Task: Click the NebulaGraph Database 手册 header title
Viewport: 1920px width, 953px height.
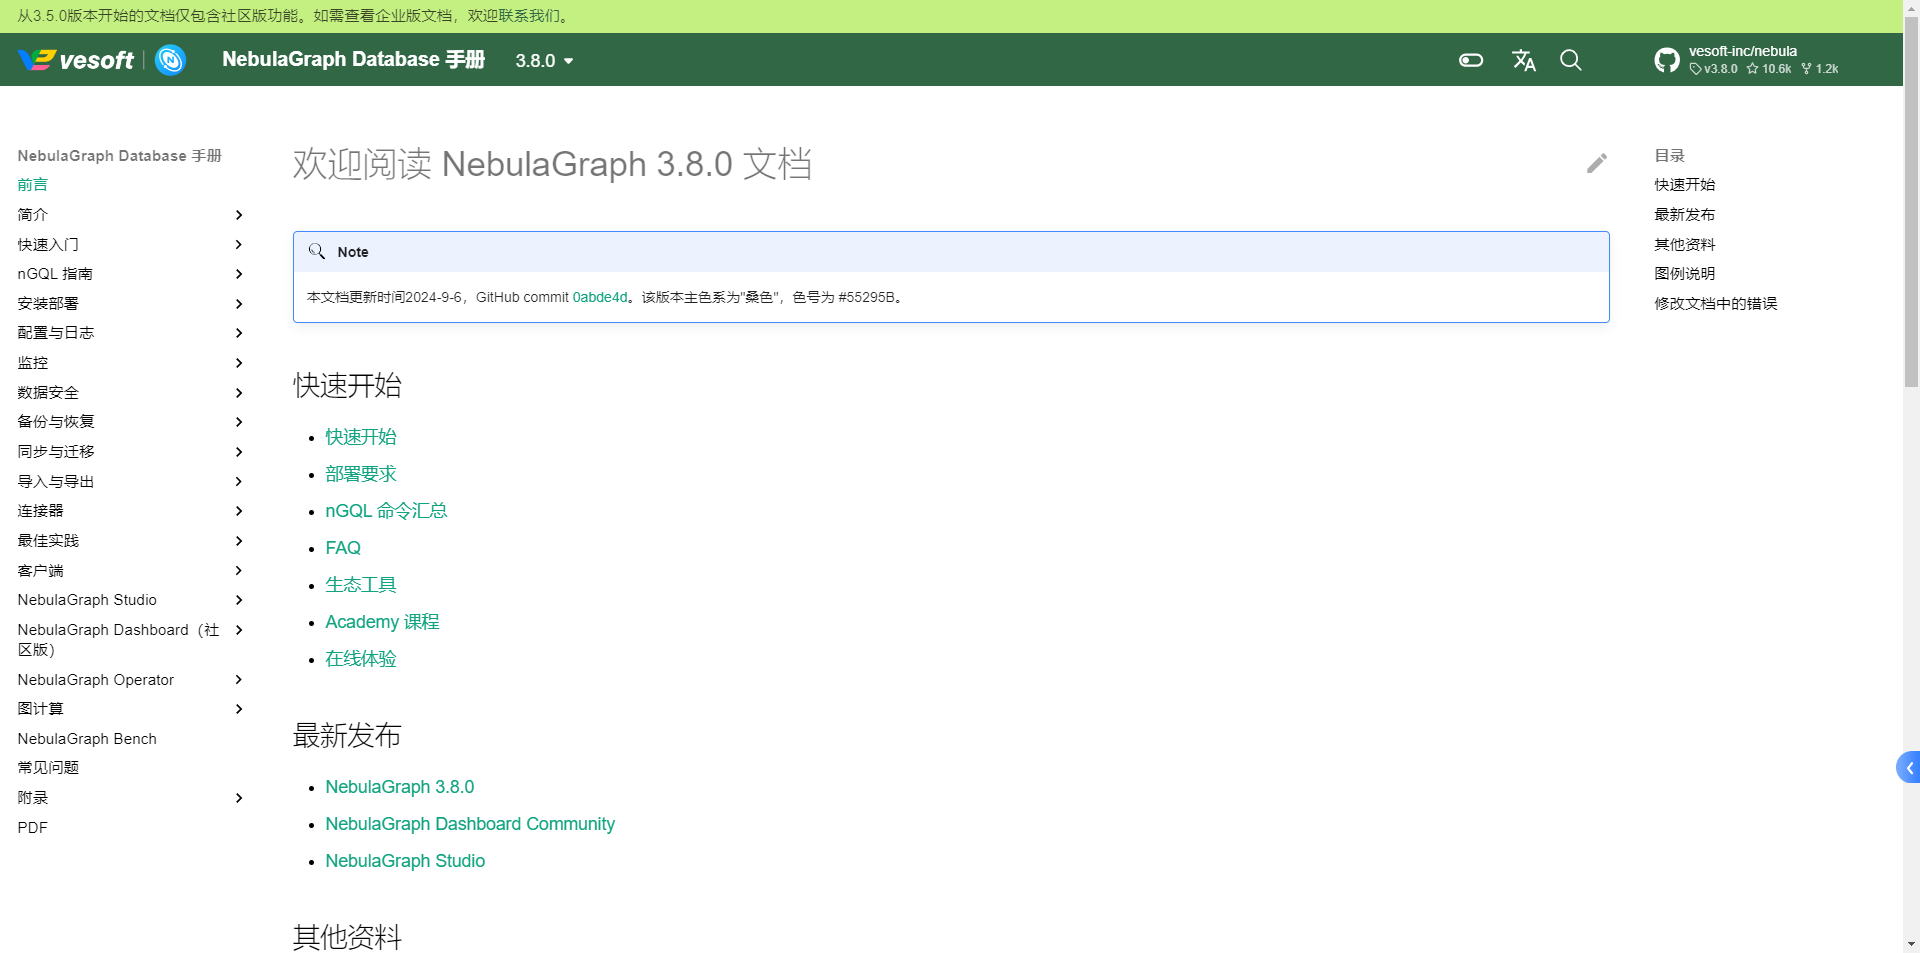Action: tap(353, 60)
